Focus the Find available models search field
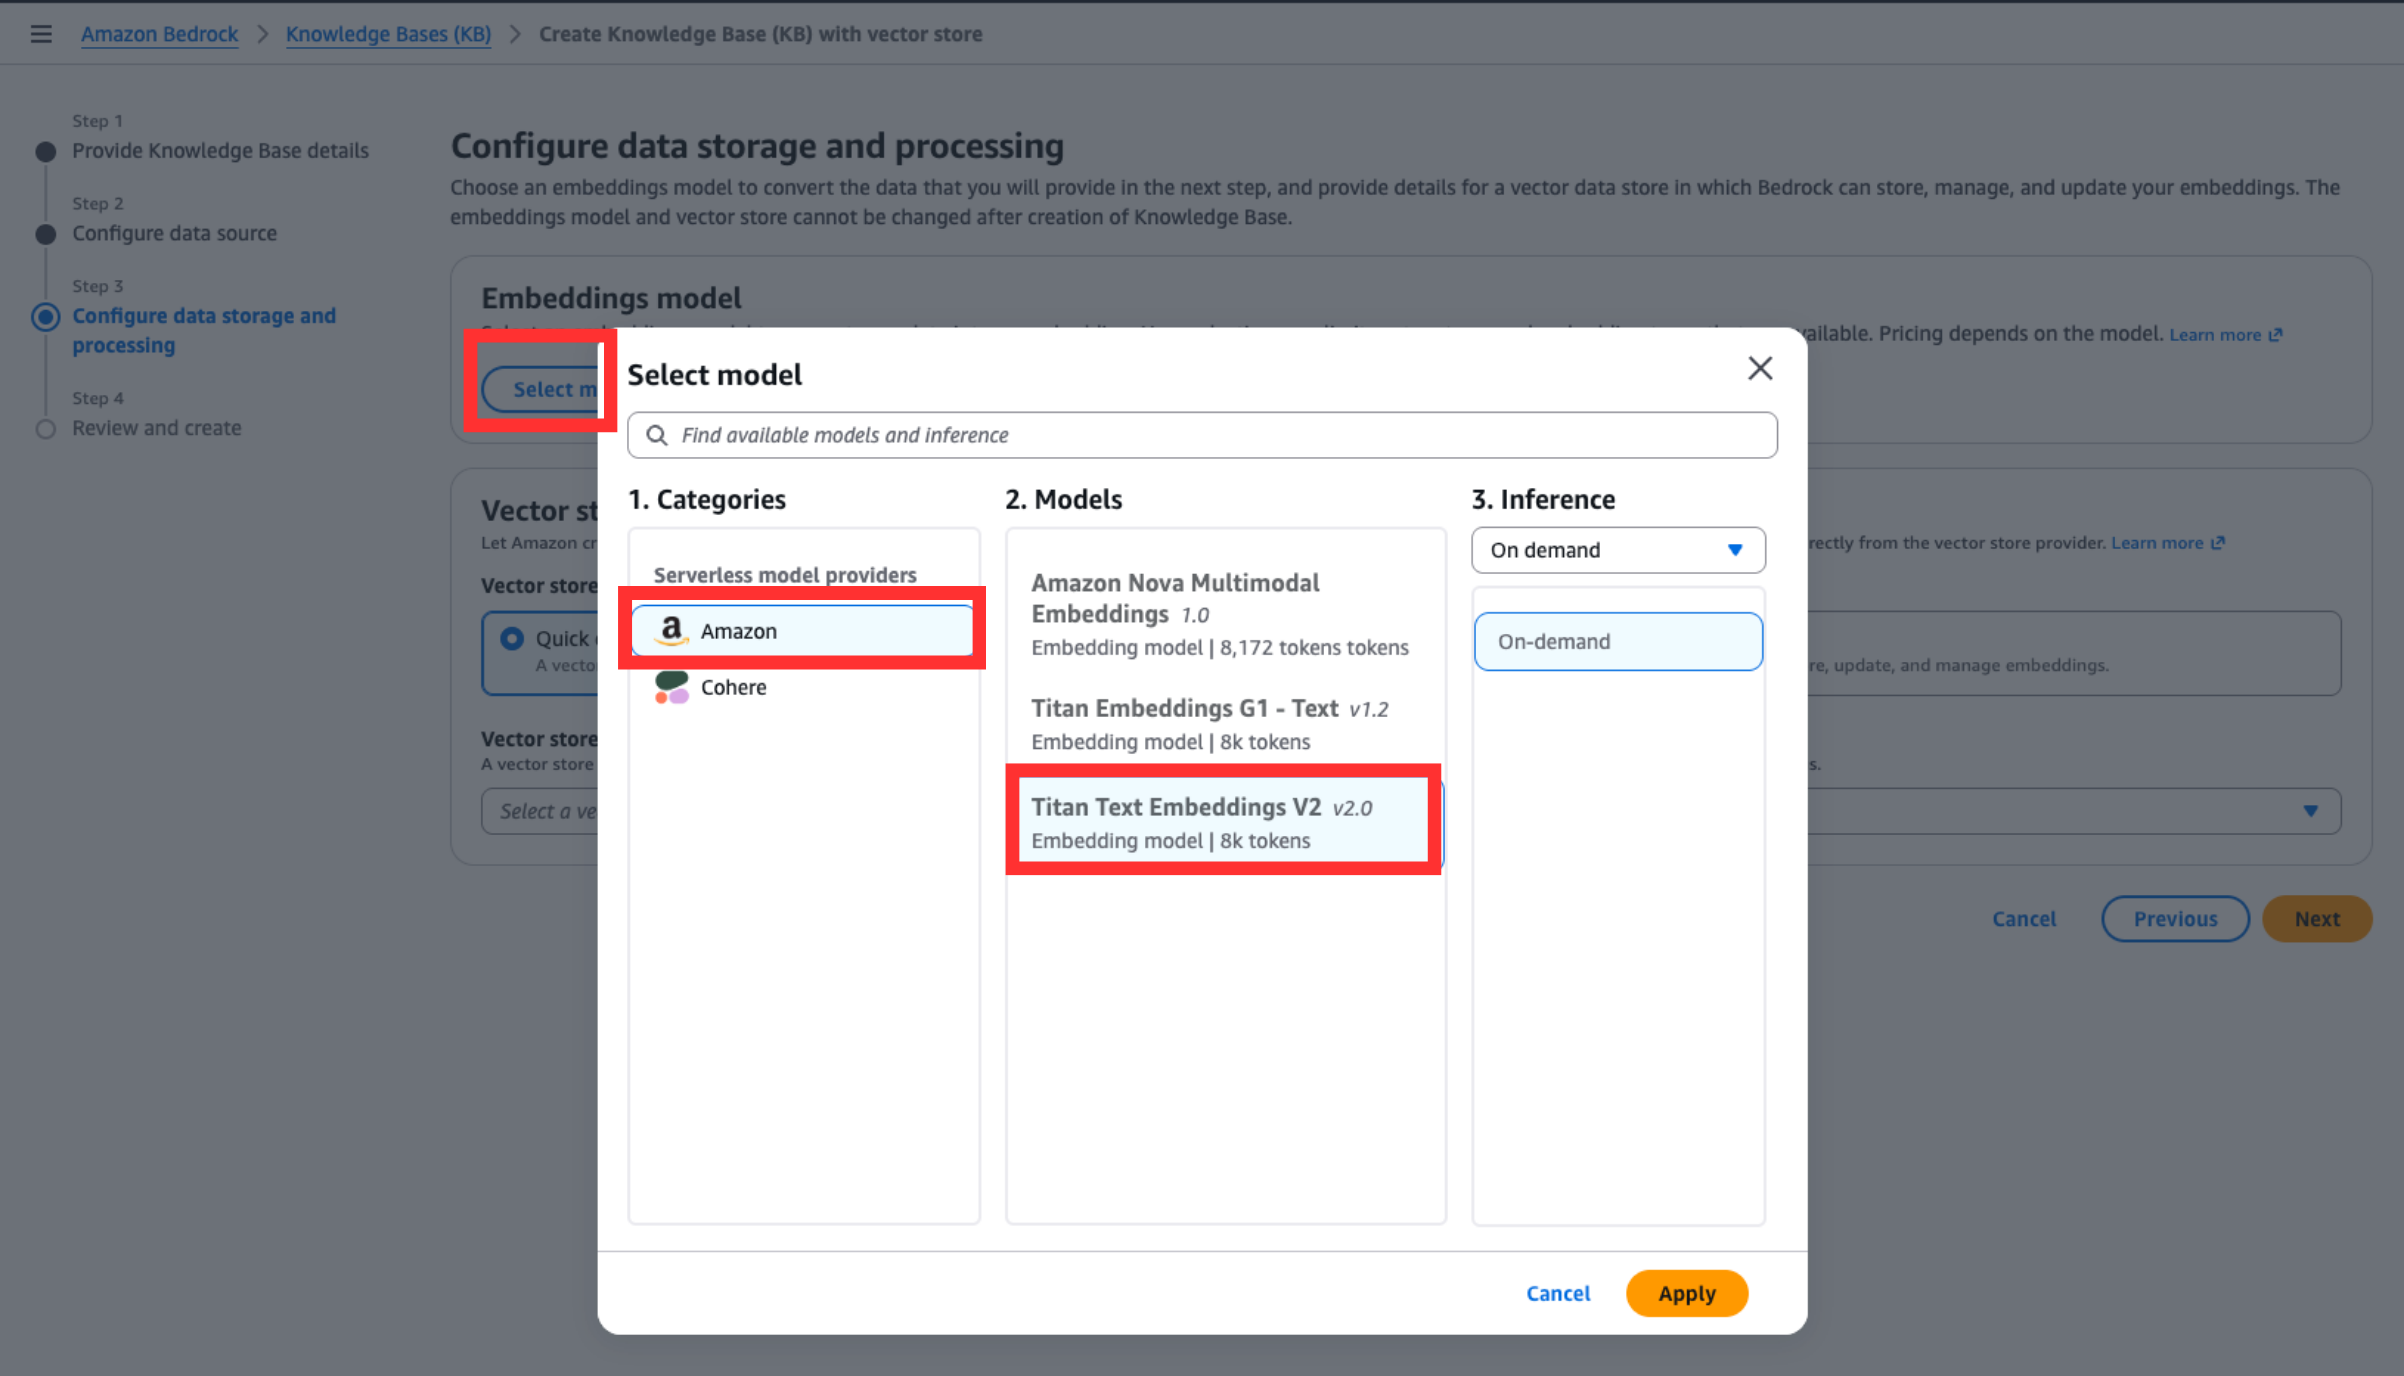Viewport: 2404px width, 1376px height. (x=1202, y=435)
